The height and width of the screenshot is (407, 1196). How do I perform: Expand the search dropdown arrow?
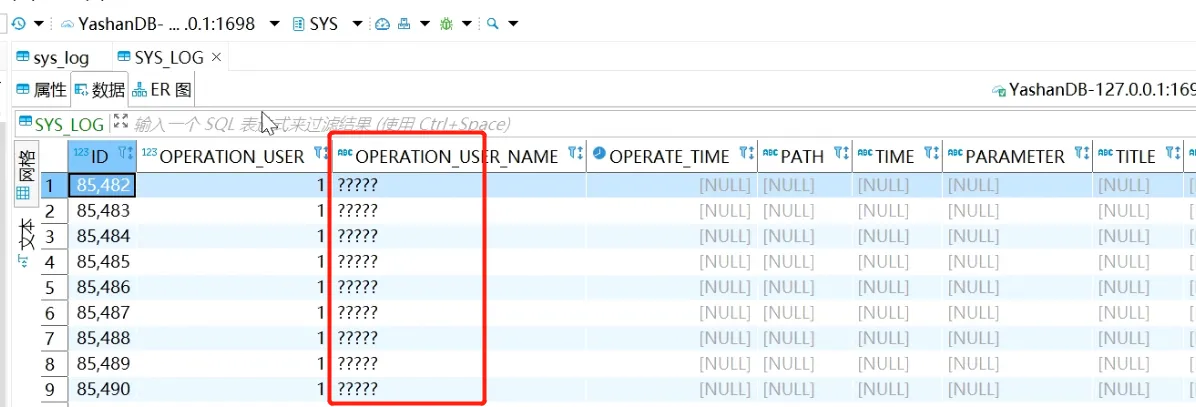coord(513,24)
